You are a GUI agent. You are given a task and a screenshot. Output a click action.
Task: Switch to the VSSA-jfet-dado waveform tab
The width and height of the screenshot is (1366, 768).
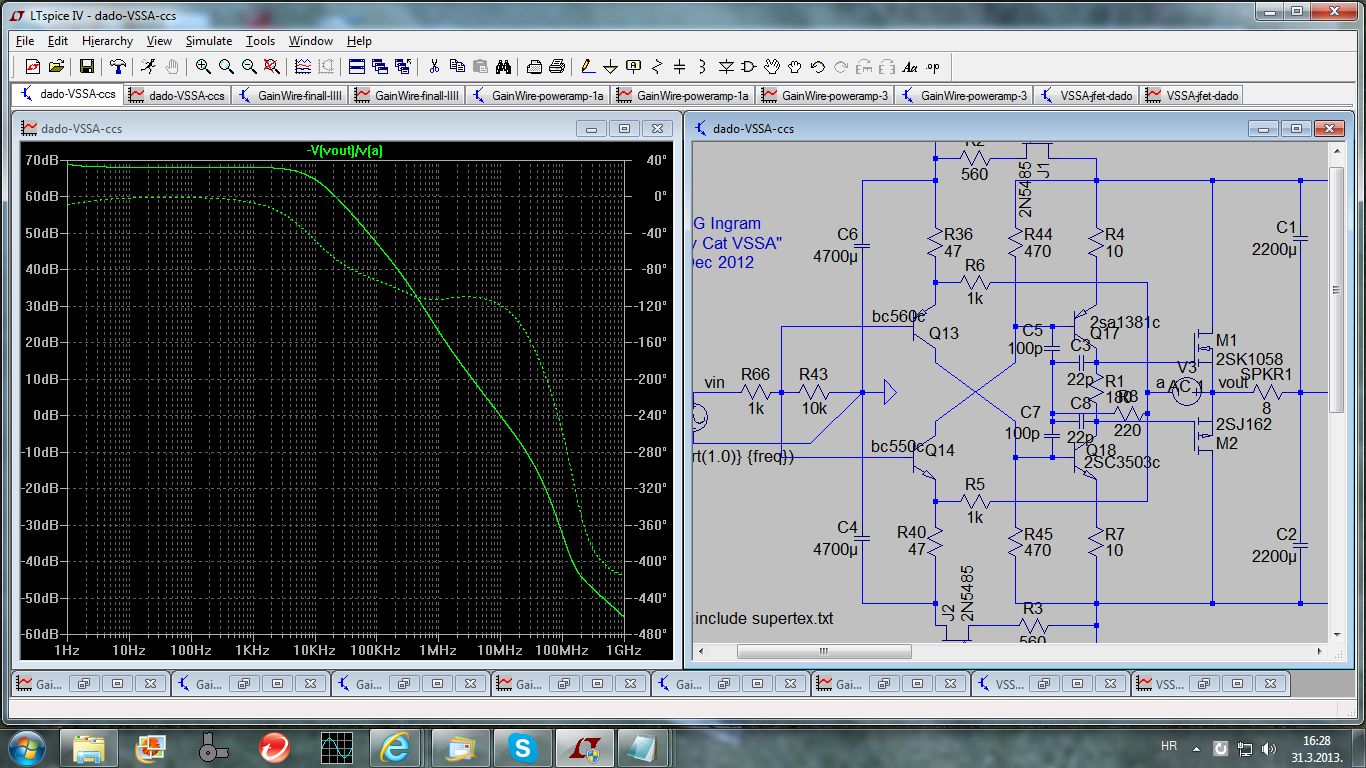coord(1191,96)
